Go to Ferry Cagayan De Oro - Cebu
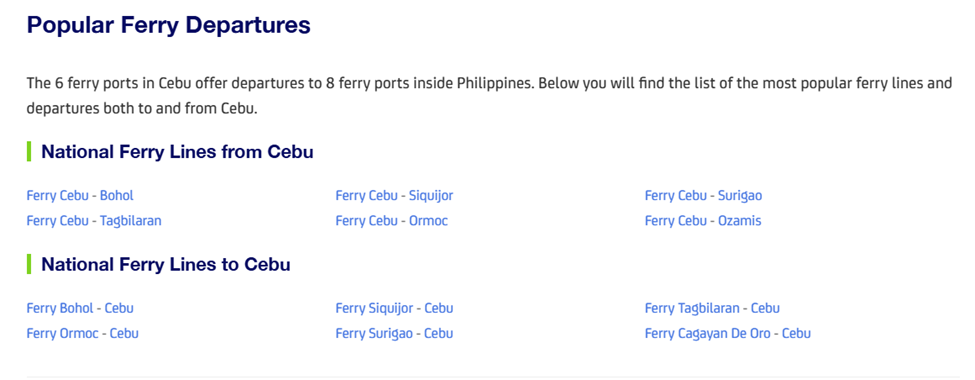975x380 pixels. pos(728,333)
